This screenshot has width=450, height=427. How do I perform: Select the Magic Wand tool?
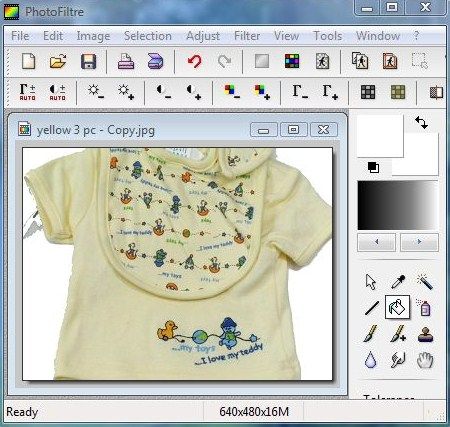tap(425, 282)
